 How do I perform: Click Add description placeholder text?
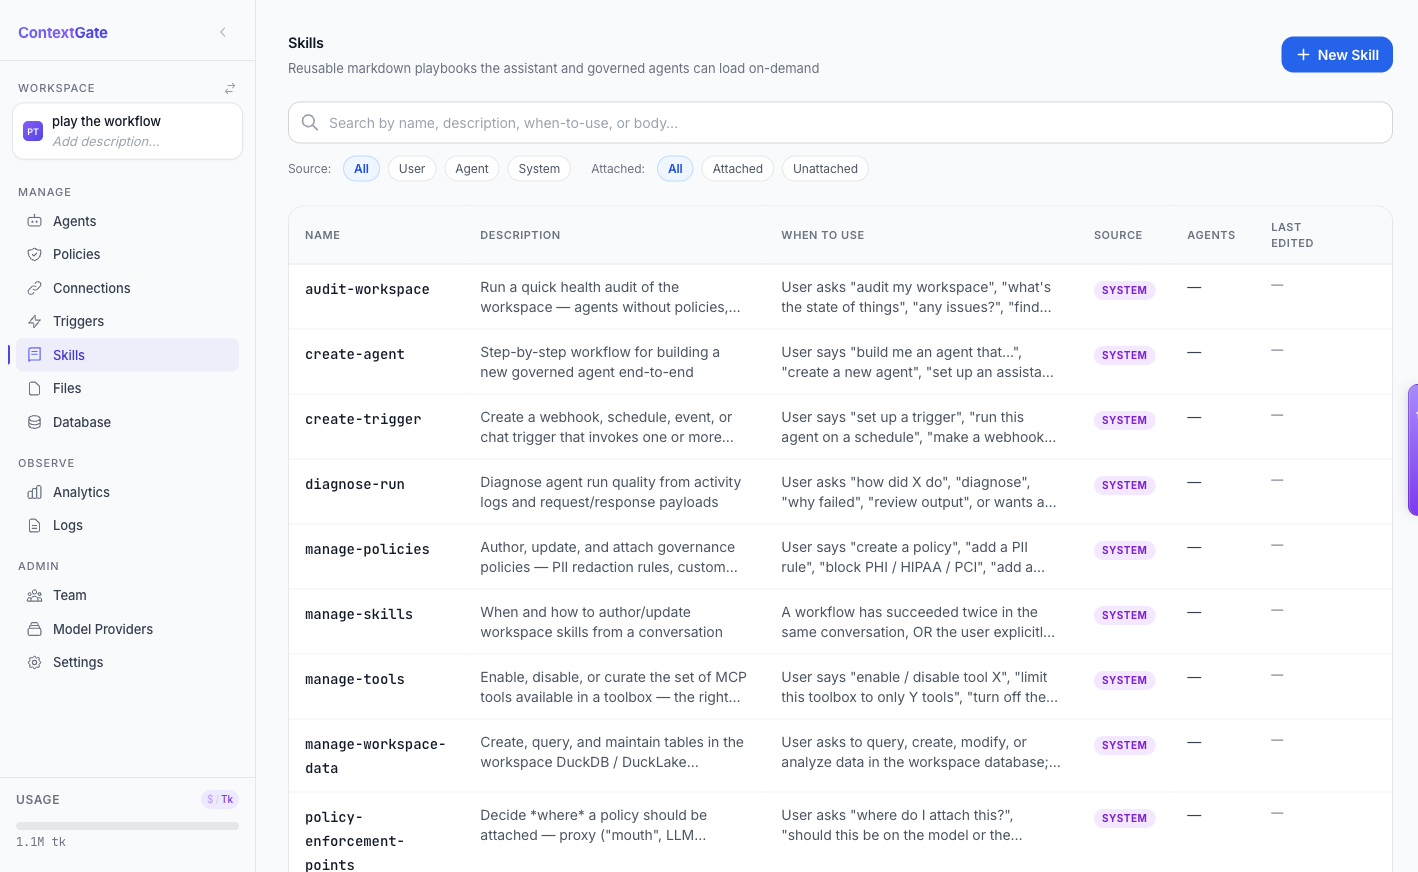click(106, 142)
